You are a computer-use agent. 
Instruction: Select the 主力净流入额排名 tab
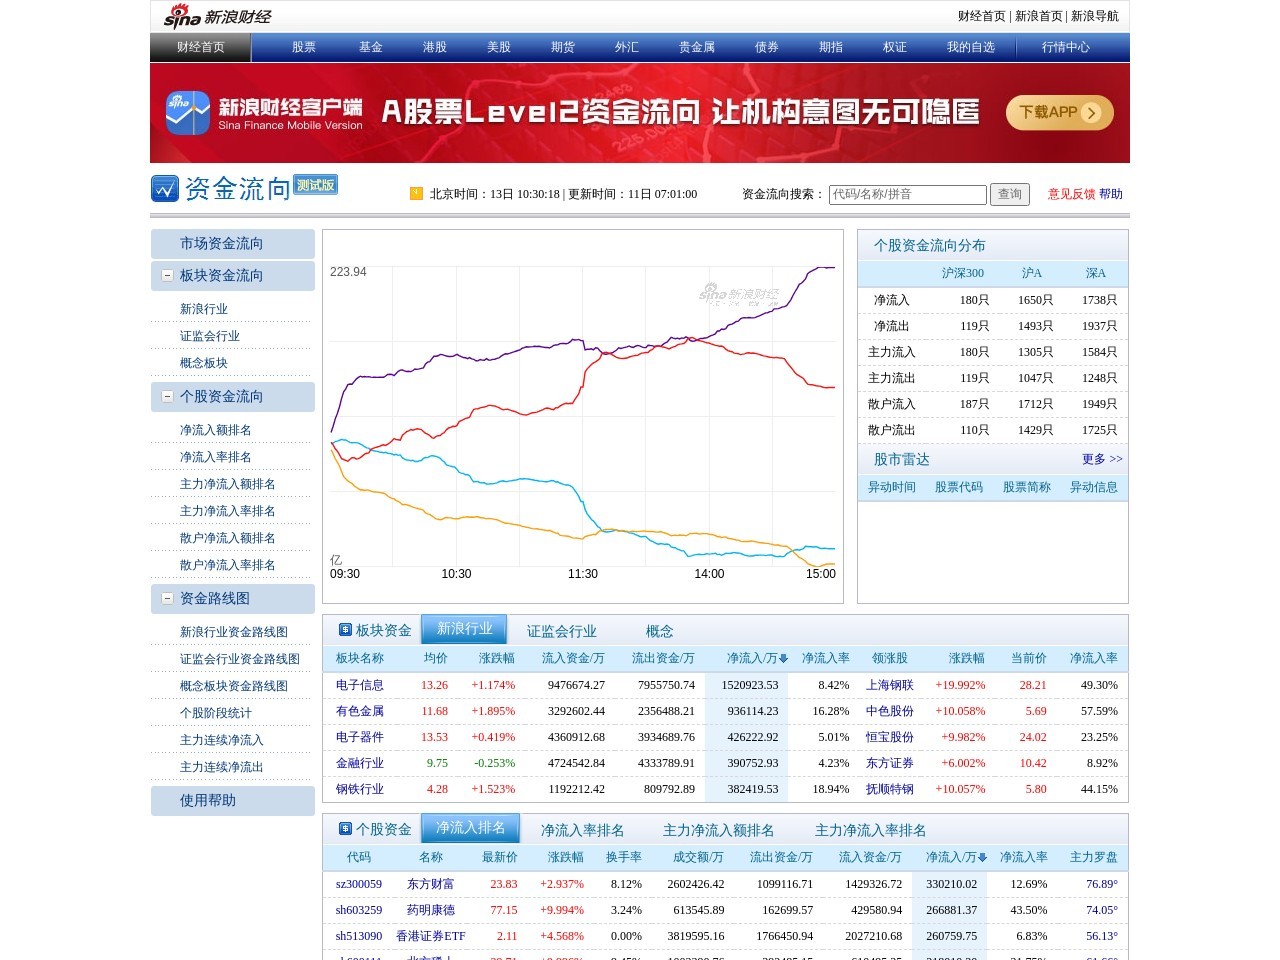pyautogui.click(x=719, y=830)
